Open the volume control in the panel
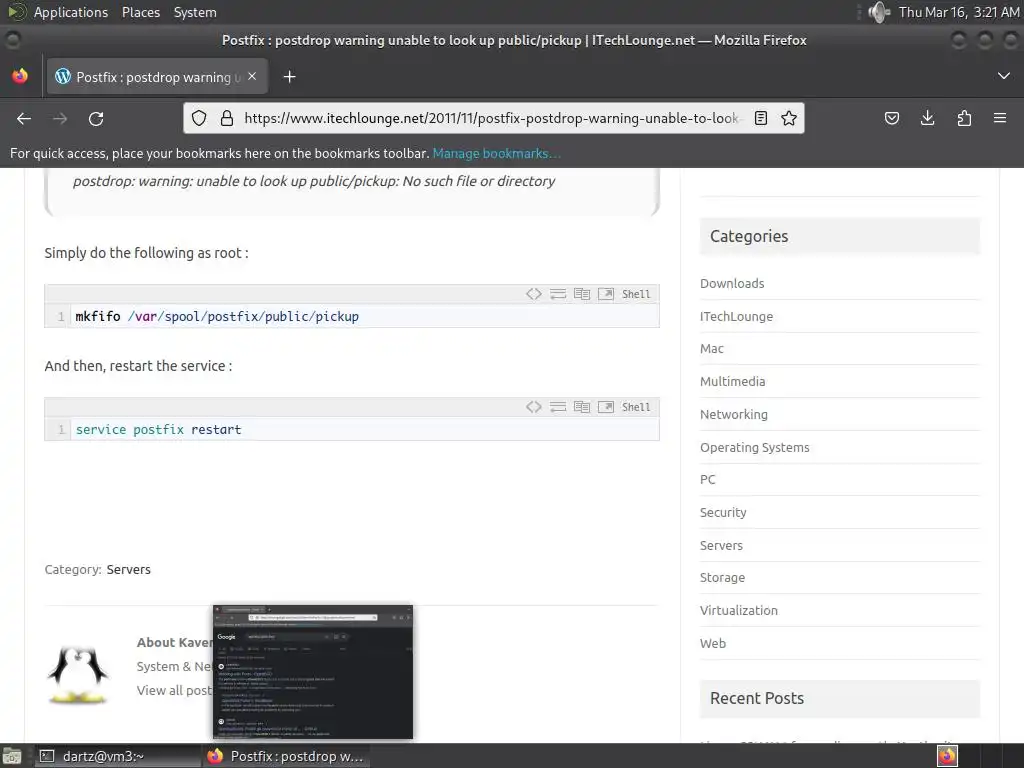Image resolution: width=1024 pixels, height=768 pixels. pyautogui.click(x=879, y=12)
